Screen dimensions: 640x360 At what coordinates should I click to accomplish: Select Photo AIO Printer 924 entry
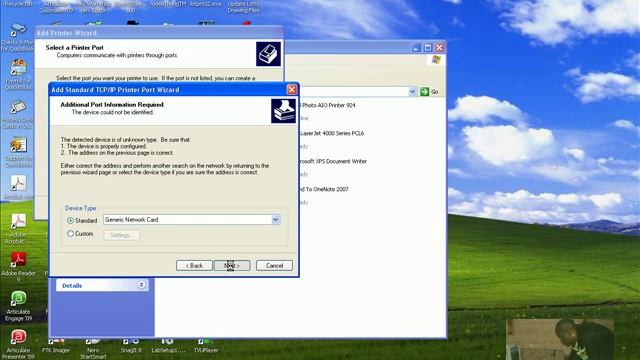coord(328,105)
